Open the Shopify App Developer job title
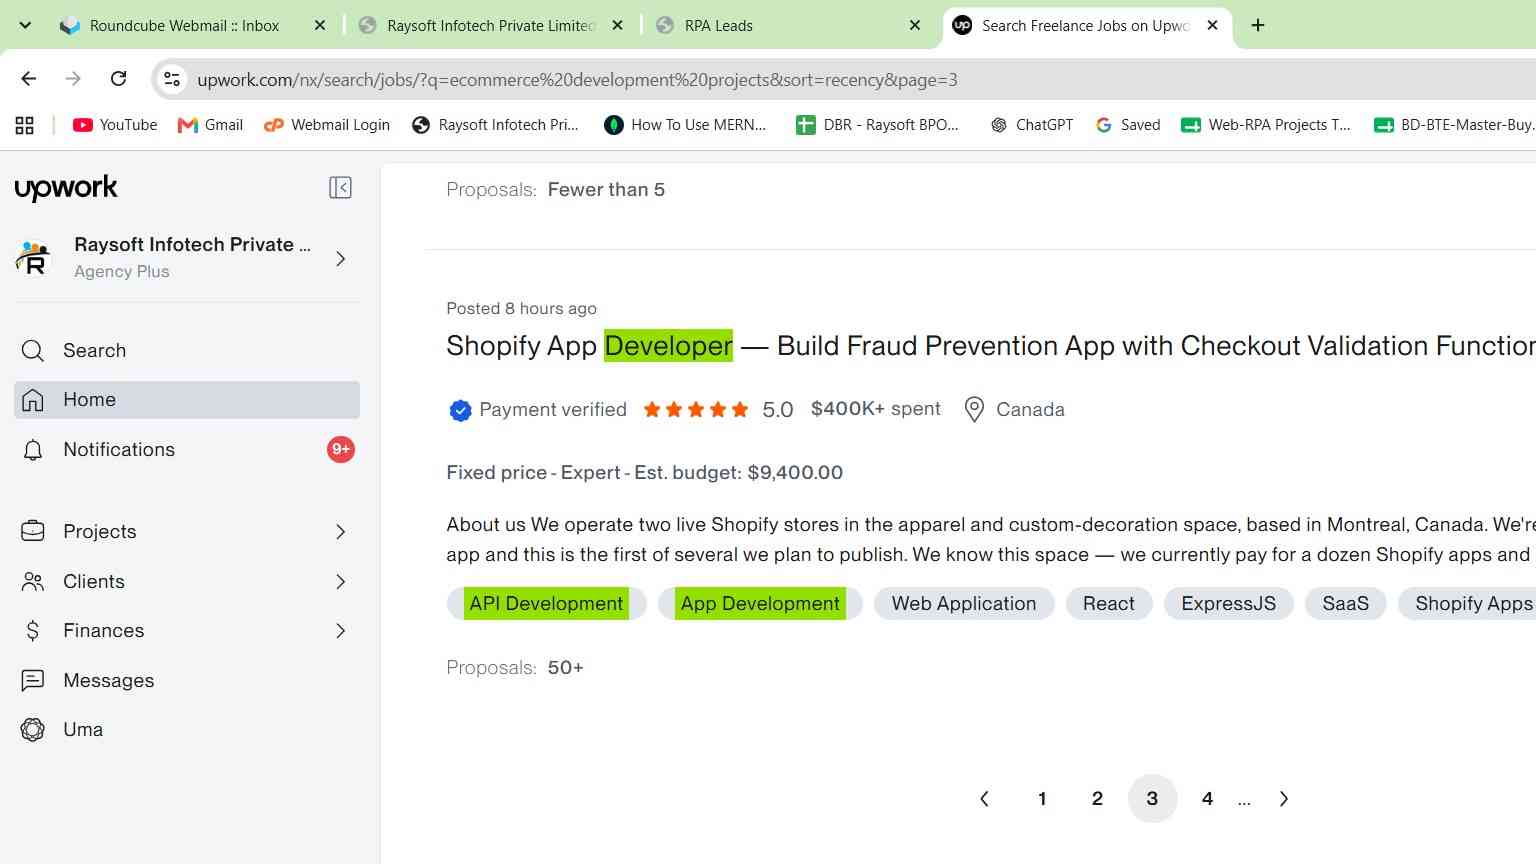Screen dimensions: 1536x864 click(x=990, y=346)
